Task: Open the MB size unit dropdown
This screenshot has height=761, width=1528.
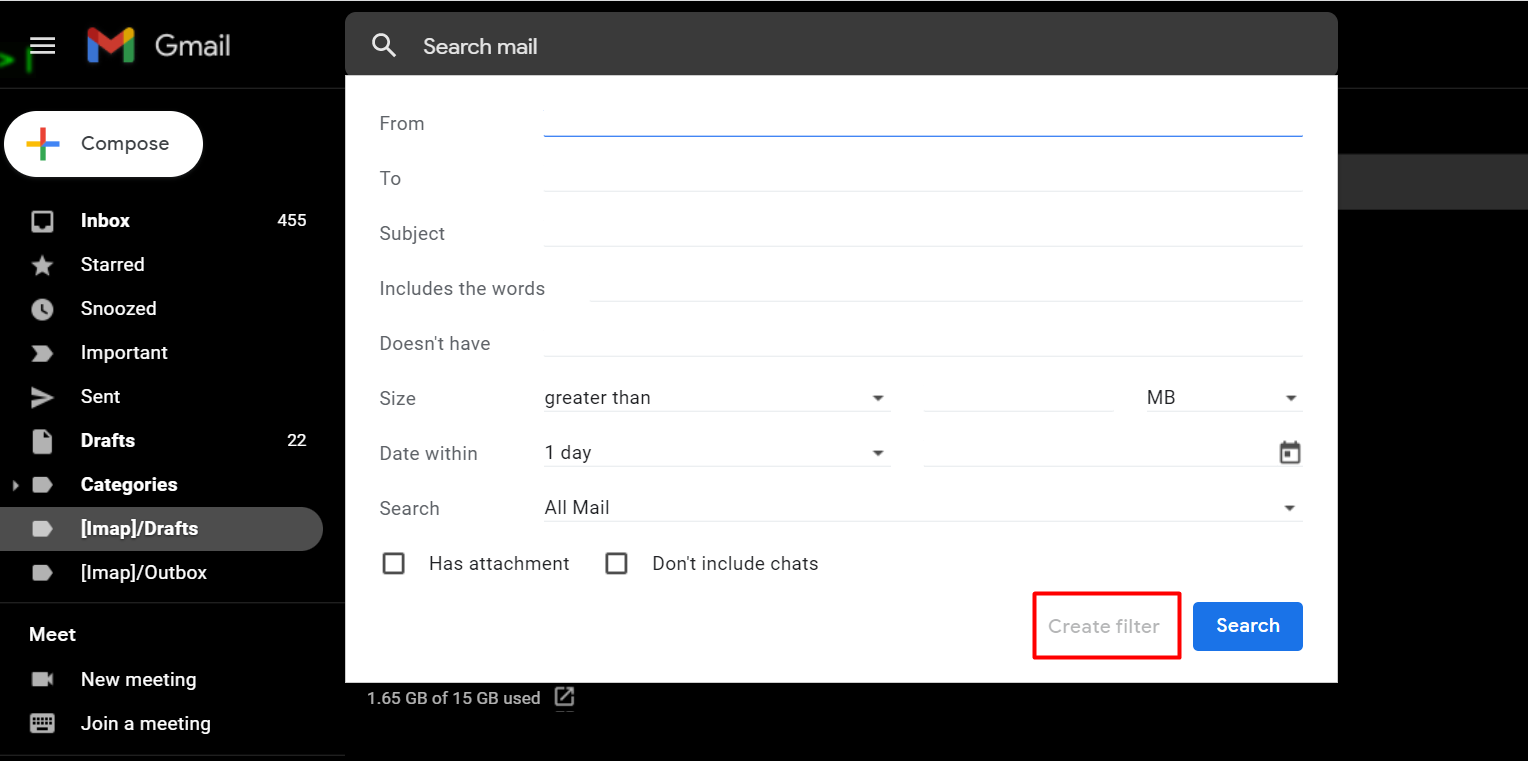Action: 1223,398
